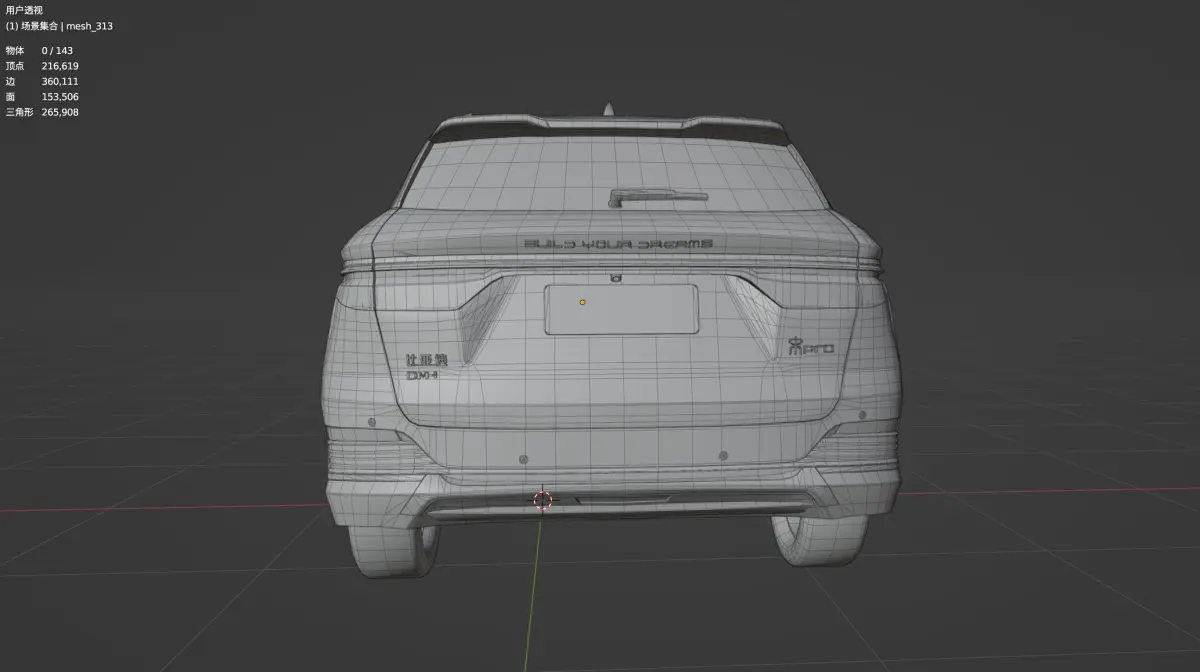The height and width of the screenshot is (672, 1200).
Task: Click the 三角形 265,908 statistic
Action: [42, 112]
